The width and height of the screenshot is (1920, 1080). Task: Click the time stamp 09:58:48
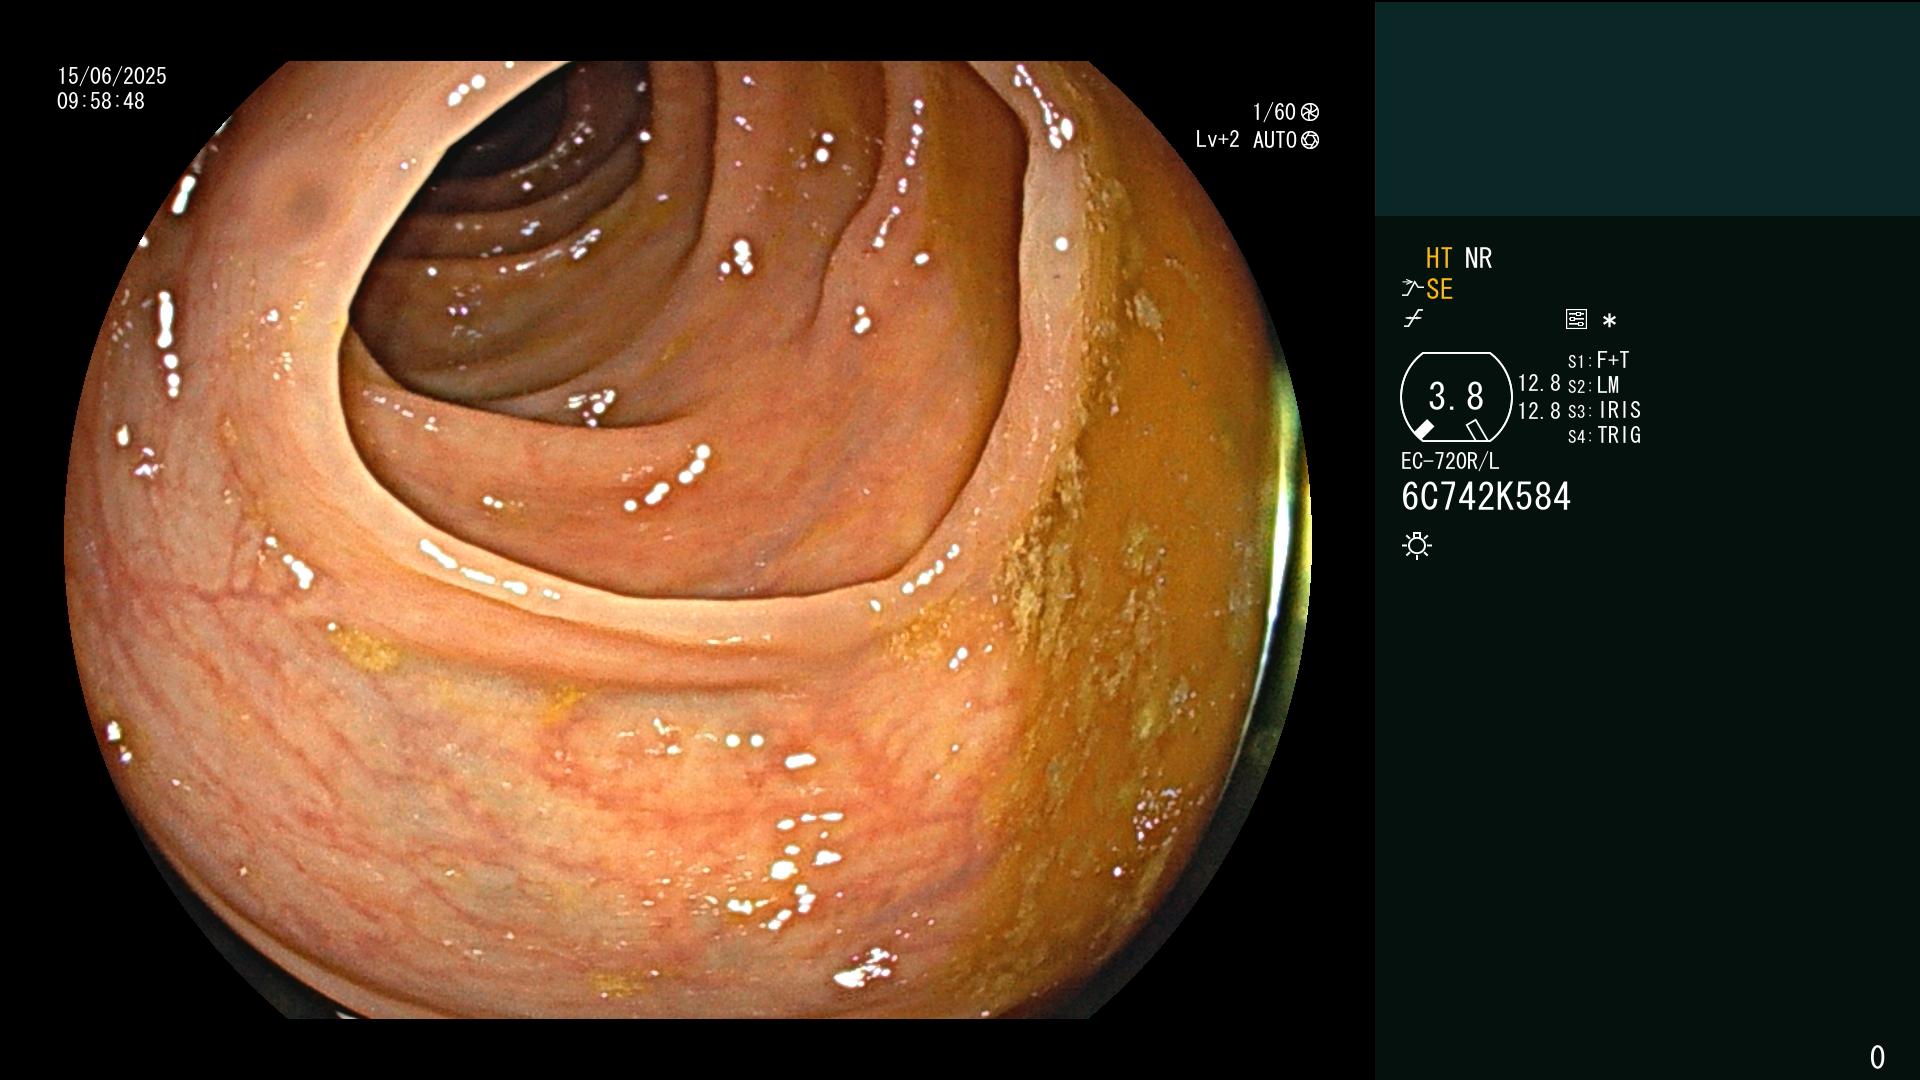point(101,102)
